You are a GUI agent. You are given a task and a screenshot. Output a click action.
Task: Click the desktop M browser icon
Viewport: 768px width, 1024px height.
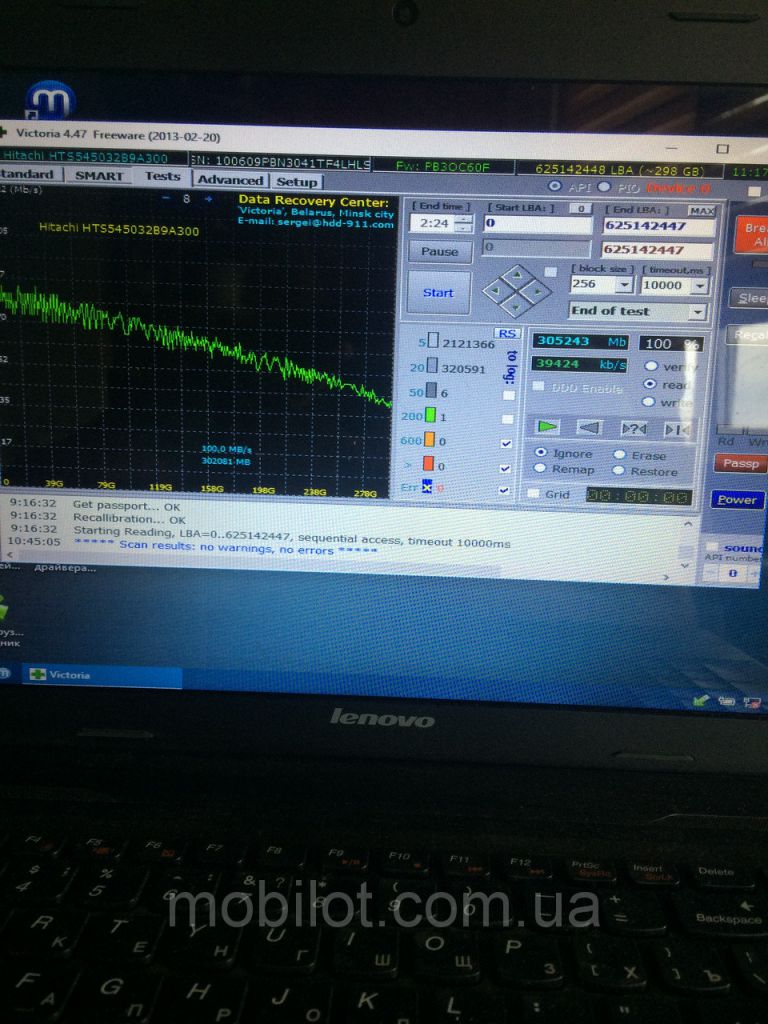tap(50, 100)
